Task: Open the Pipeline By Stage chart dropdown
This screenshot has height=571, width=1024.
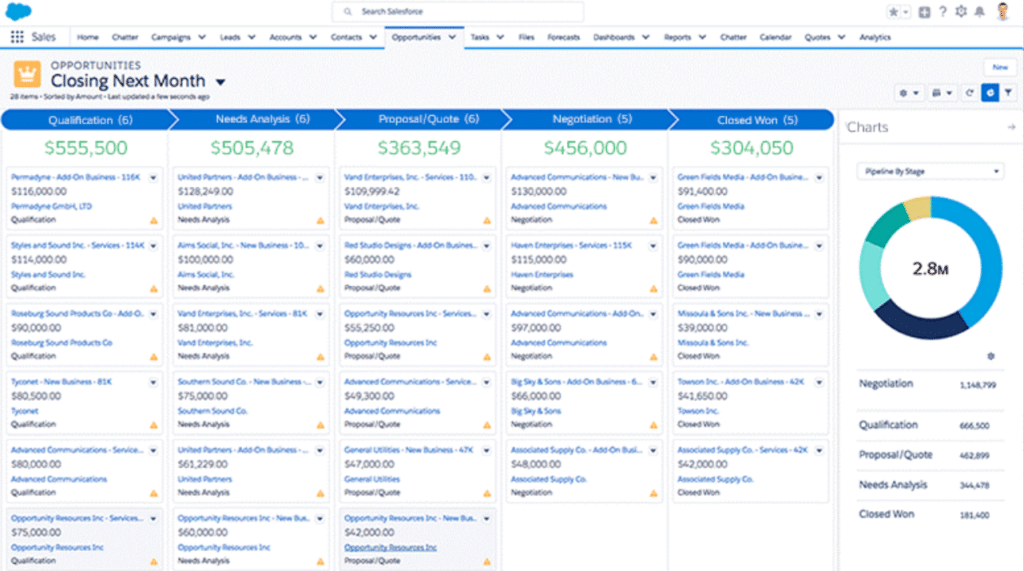Action: point(931,171)
